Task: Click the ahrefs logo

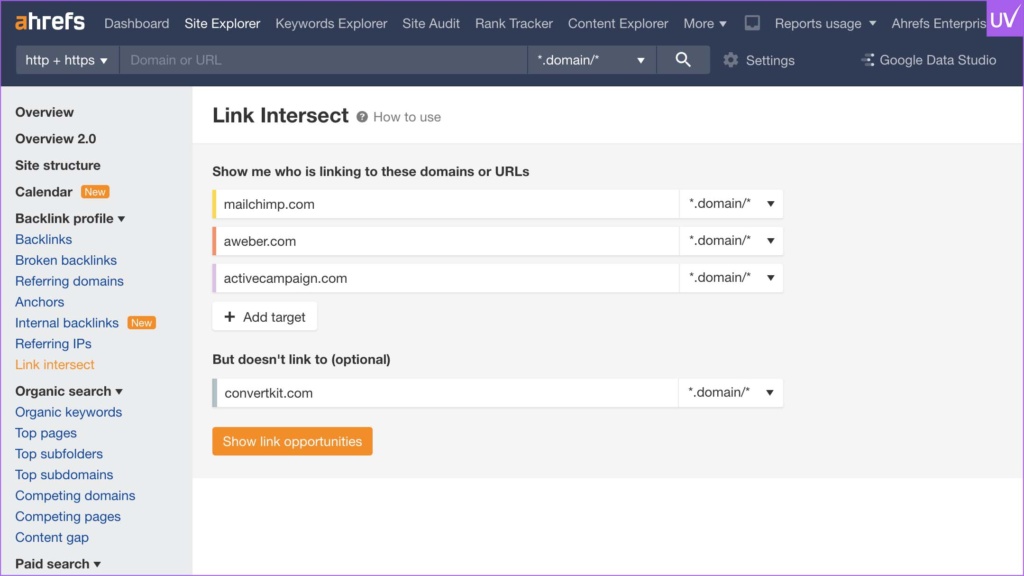Action: coord(50,22)
